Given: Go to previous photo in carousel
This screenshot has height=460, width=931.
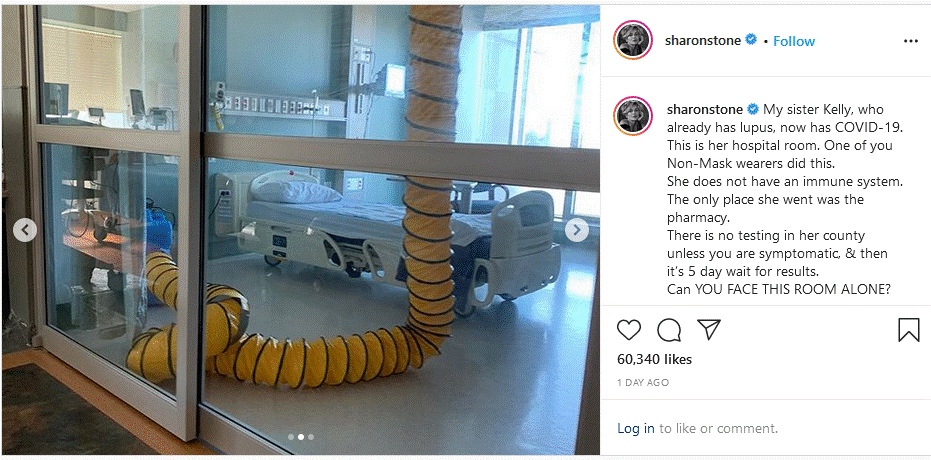Looking at the screenshot, I should [x=25, y=230].
